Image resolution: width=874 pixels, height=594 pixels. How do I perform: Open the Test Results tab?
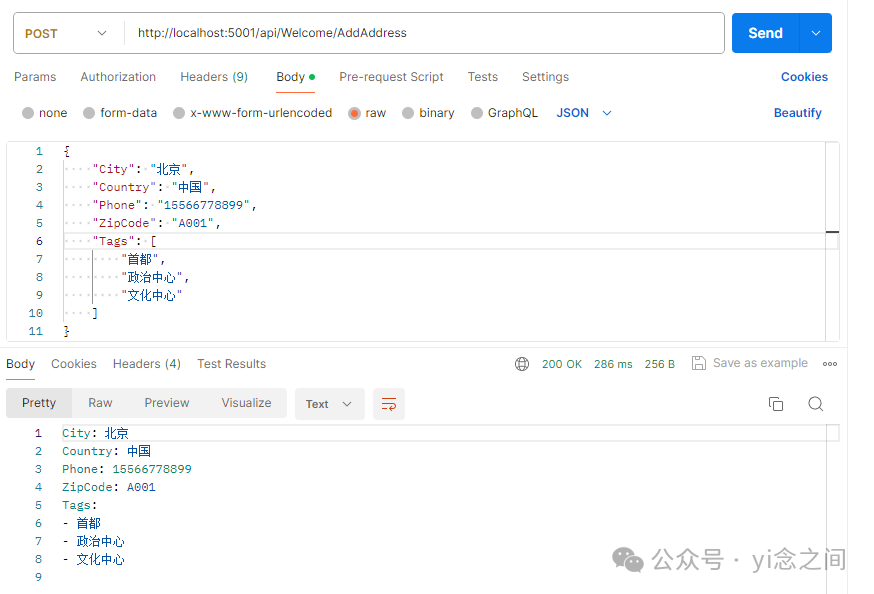click(x=231, y=364)
